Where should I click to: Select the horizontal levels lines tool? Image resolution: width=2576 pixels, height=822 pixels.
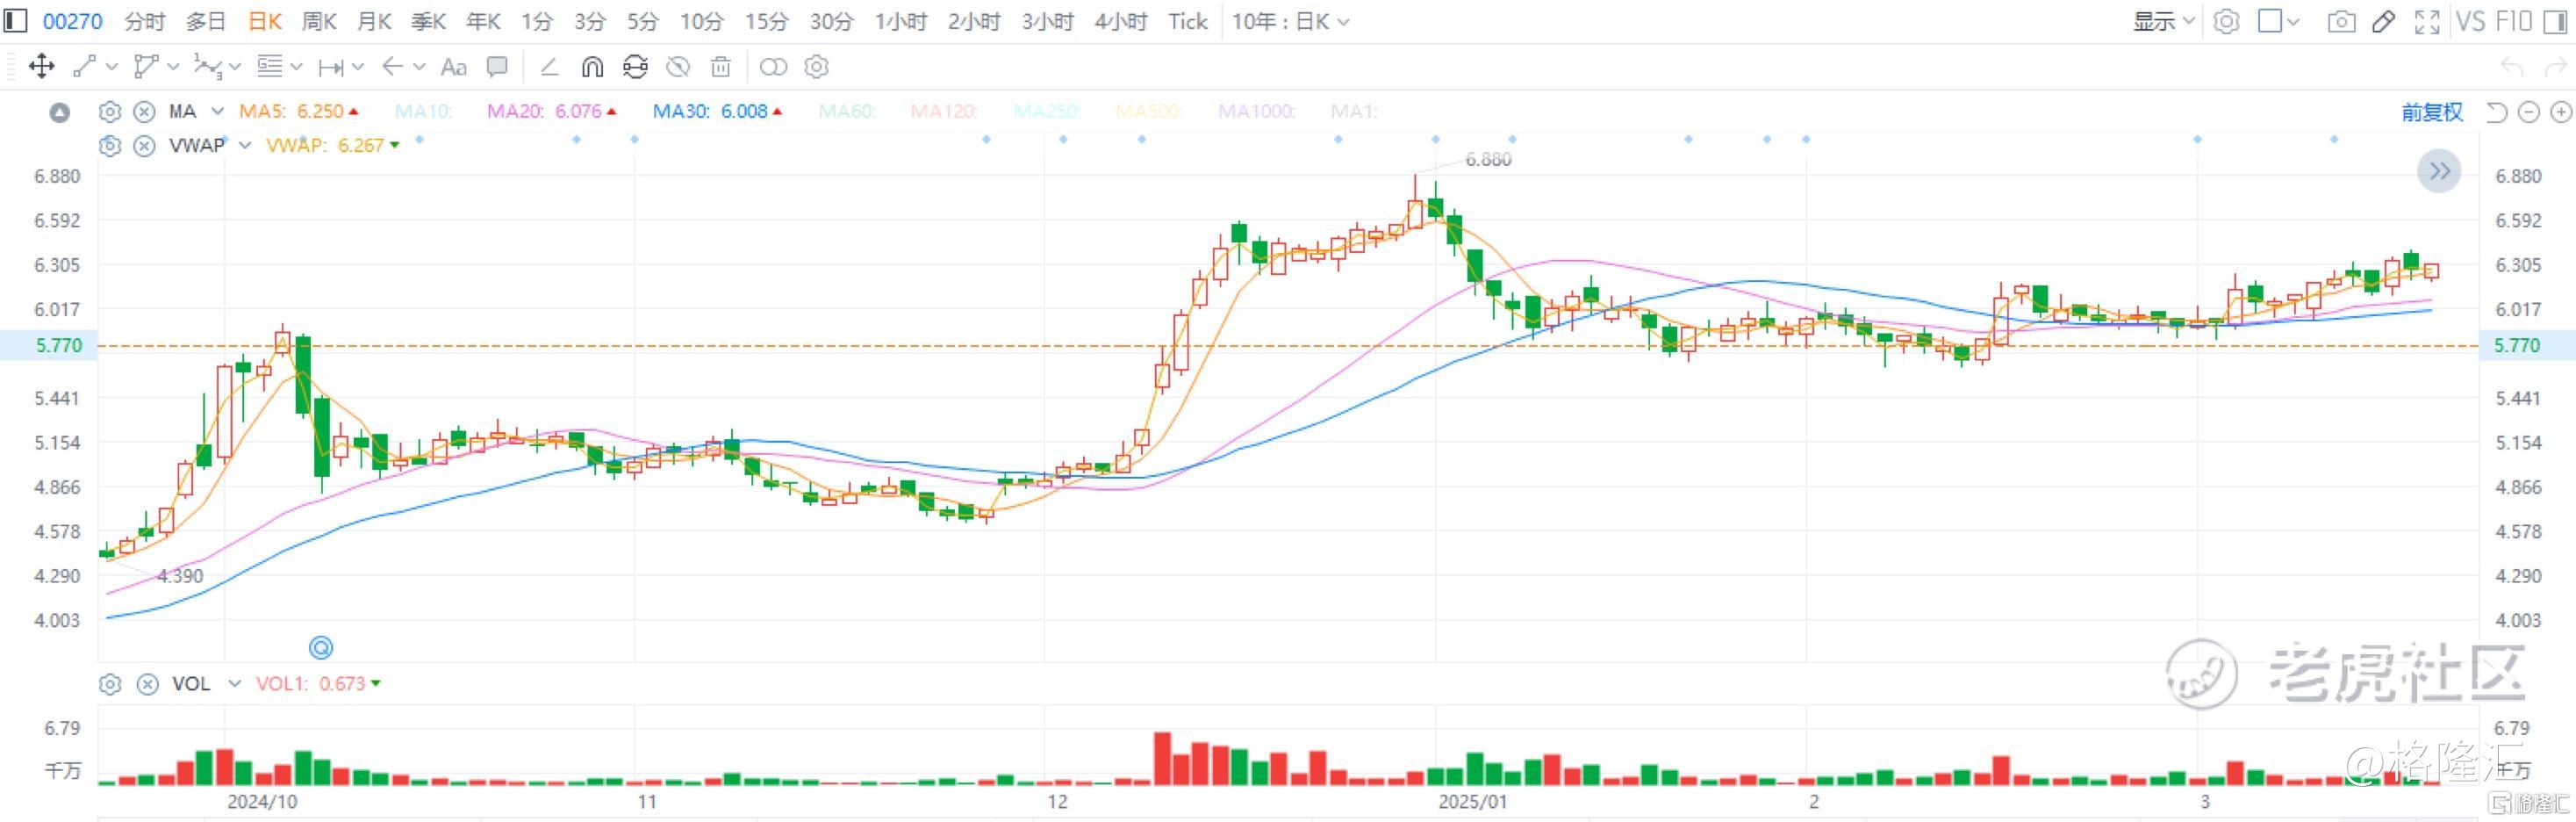pyautogui.click(x=269, y=67)
